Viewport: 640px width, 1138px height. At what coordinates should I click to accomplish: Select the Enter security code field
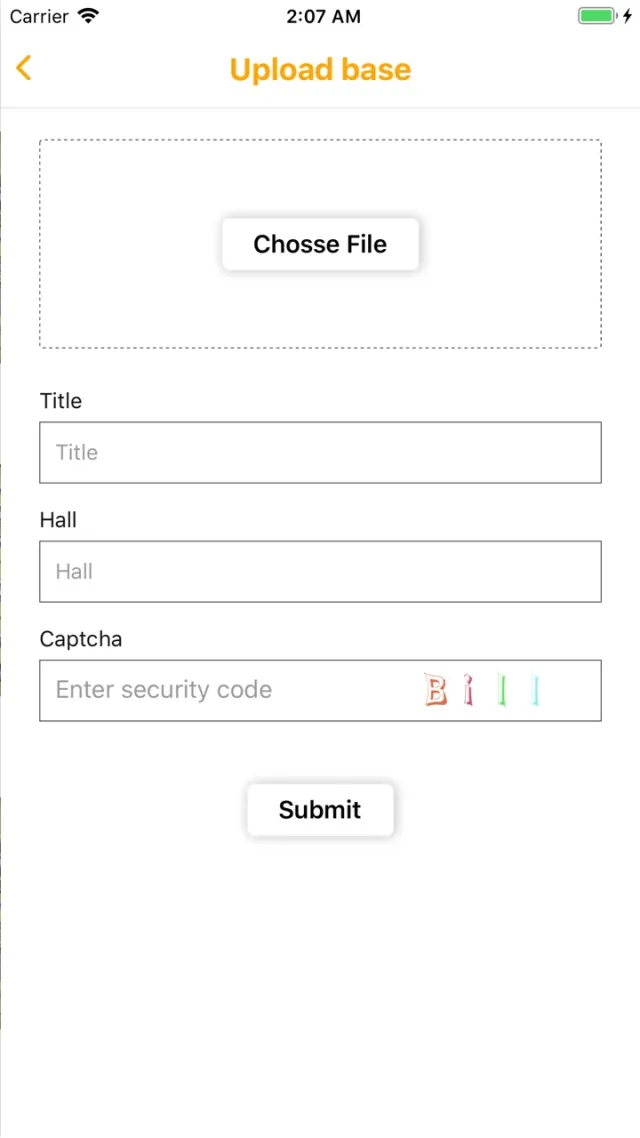tap(220, 690)
